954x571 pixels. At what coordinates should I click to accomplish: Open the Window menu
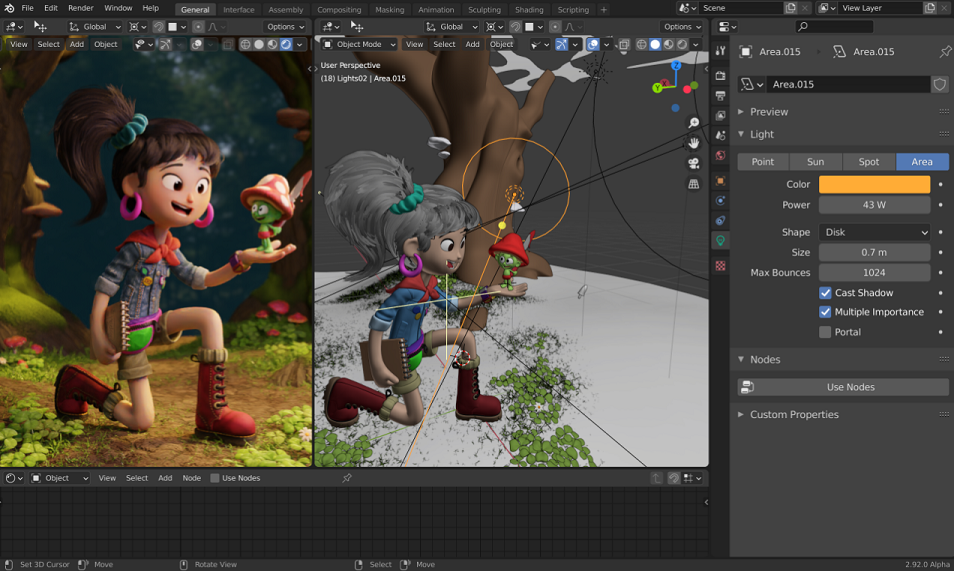[x=118, y=8]
